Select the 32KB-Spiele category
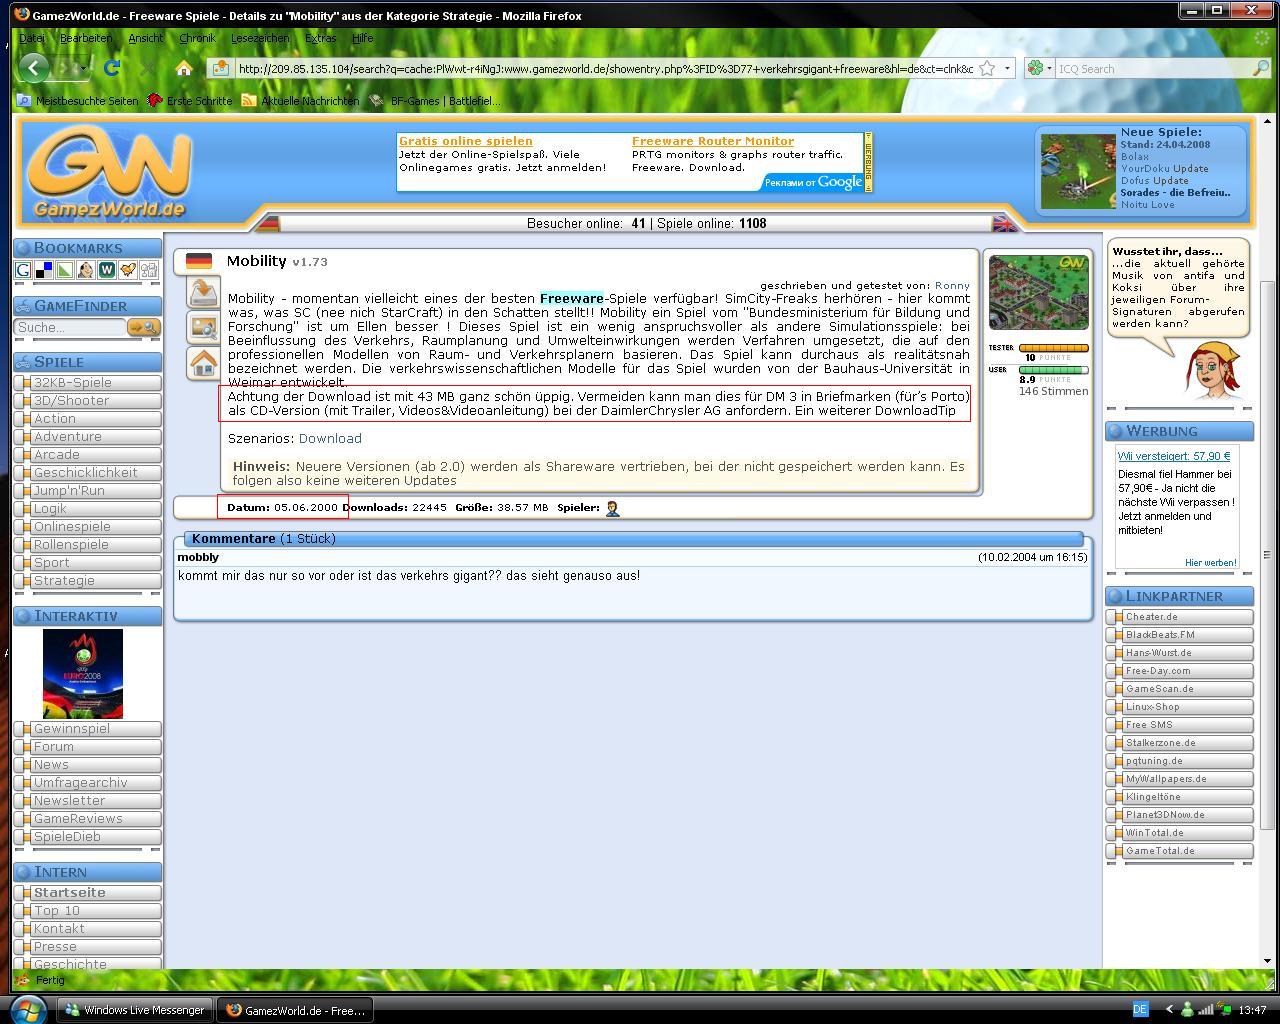The width and height of the screenshot is (1280, 1024). (89, 383)
